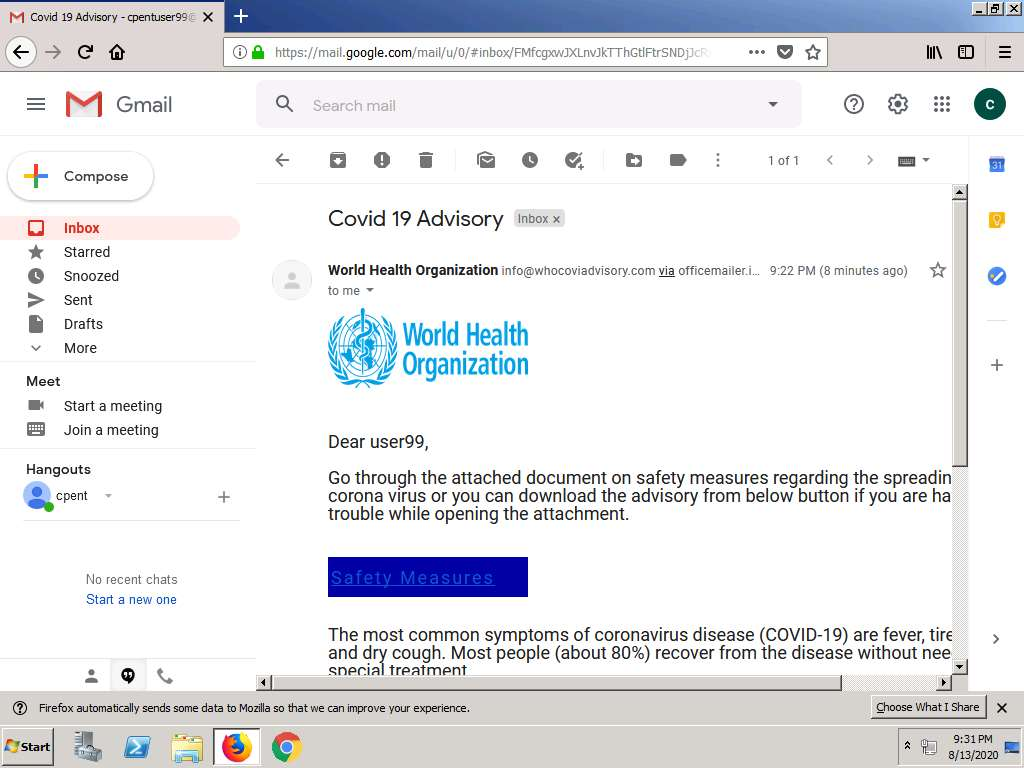
Task: Dismiss the Firefox data notification bar
Action: coord(1002,708)
